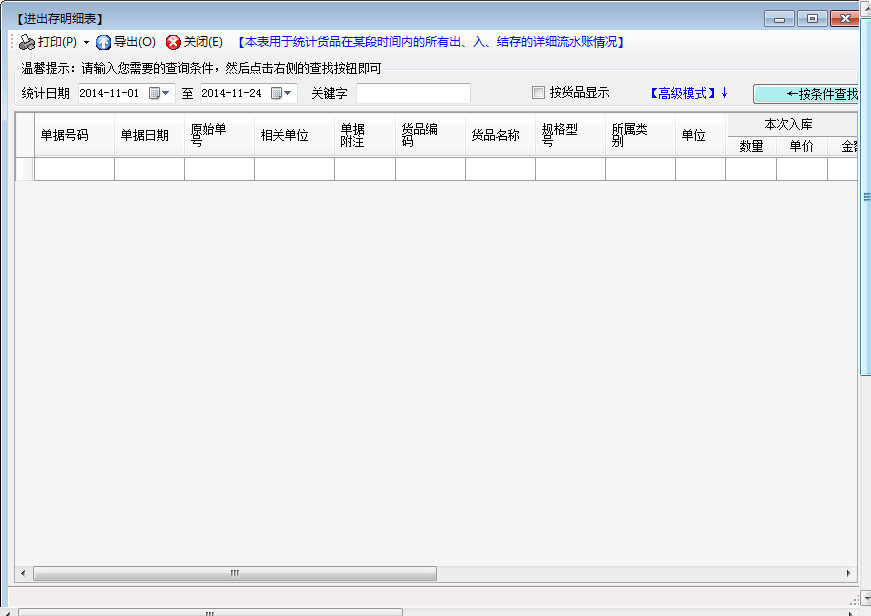This screenshot has height=616, width=871.
Task: Open the dropdown arrow next to 打印(P)
Action: point(86,42)
